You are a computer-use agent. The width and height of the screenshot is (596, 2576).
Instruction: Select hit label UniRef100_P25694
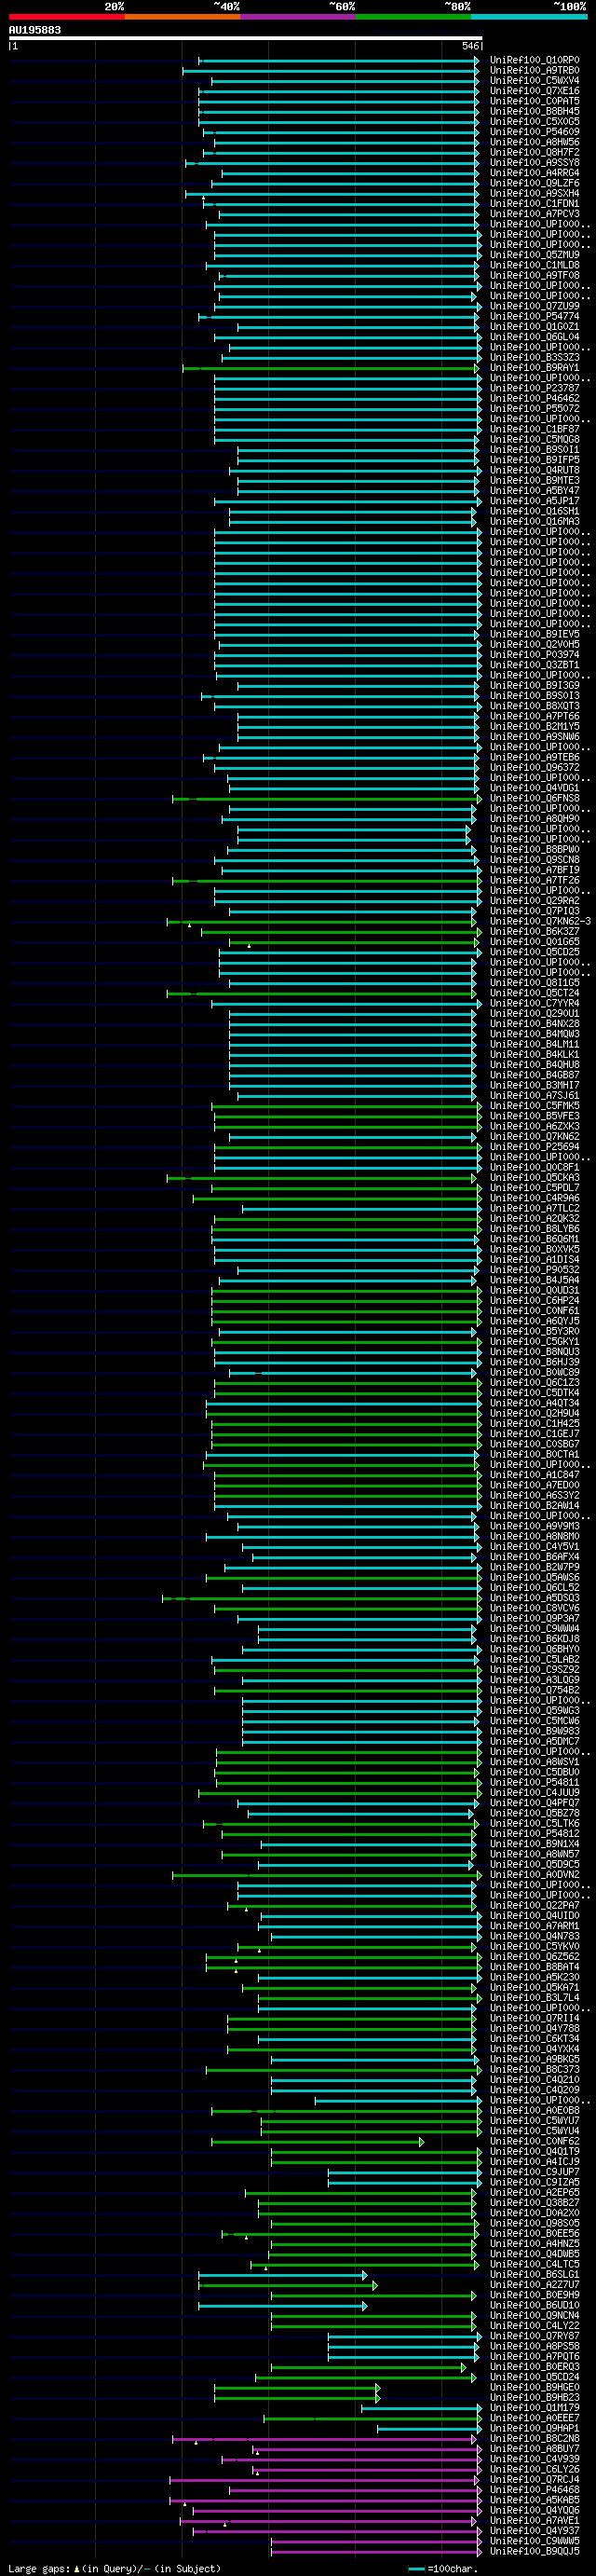[x=534, y=1147]
